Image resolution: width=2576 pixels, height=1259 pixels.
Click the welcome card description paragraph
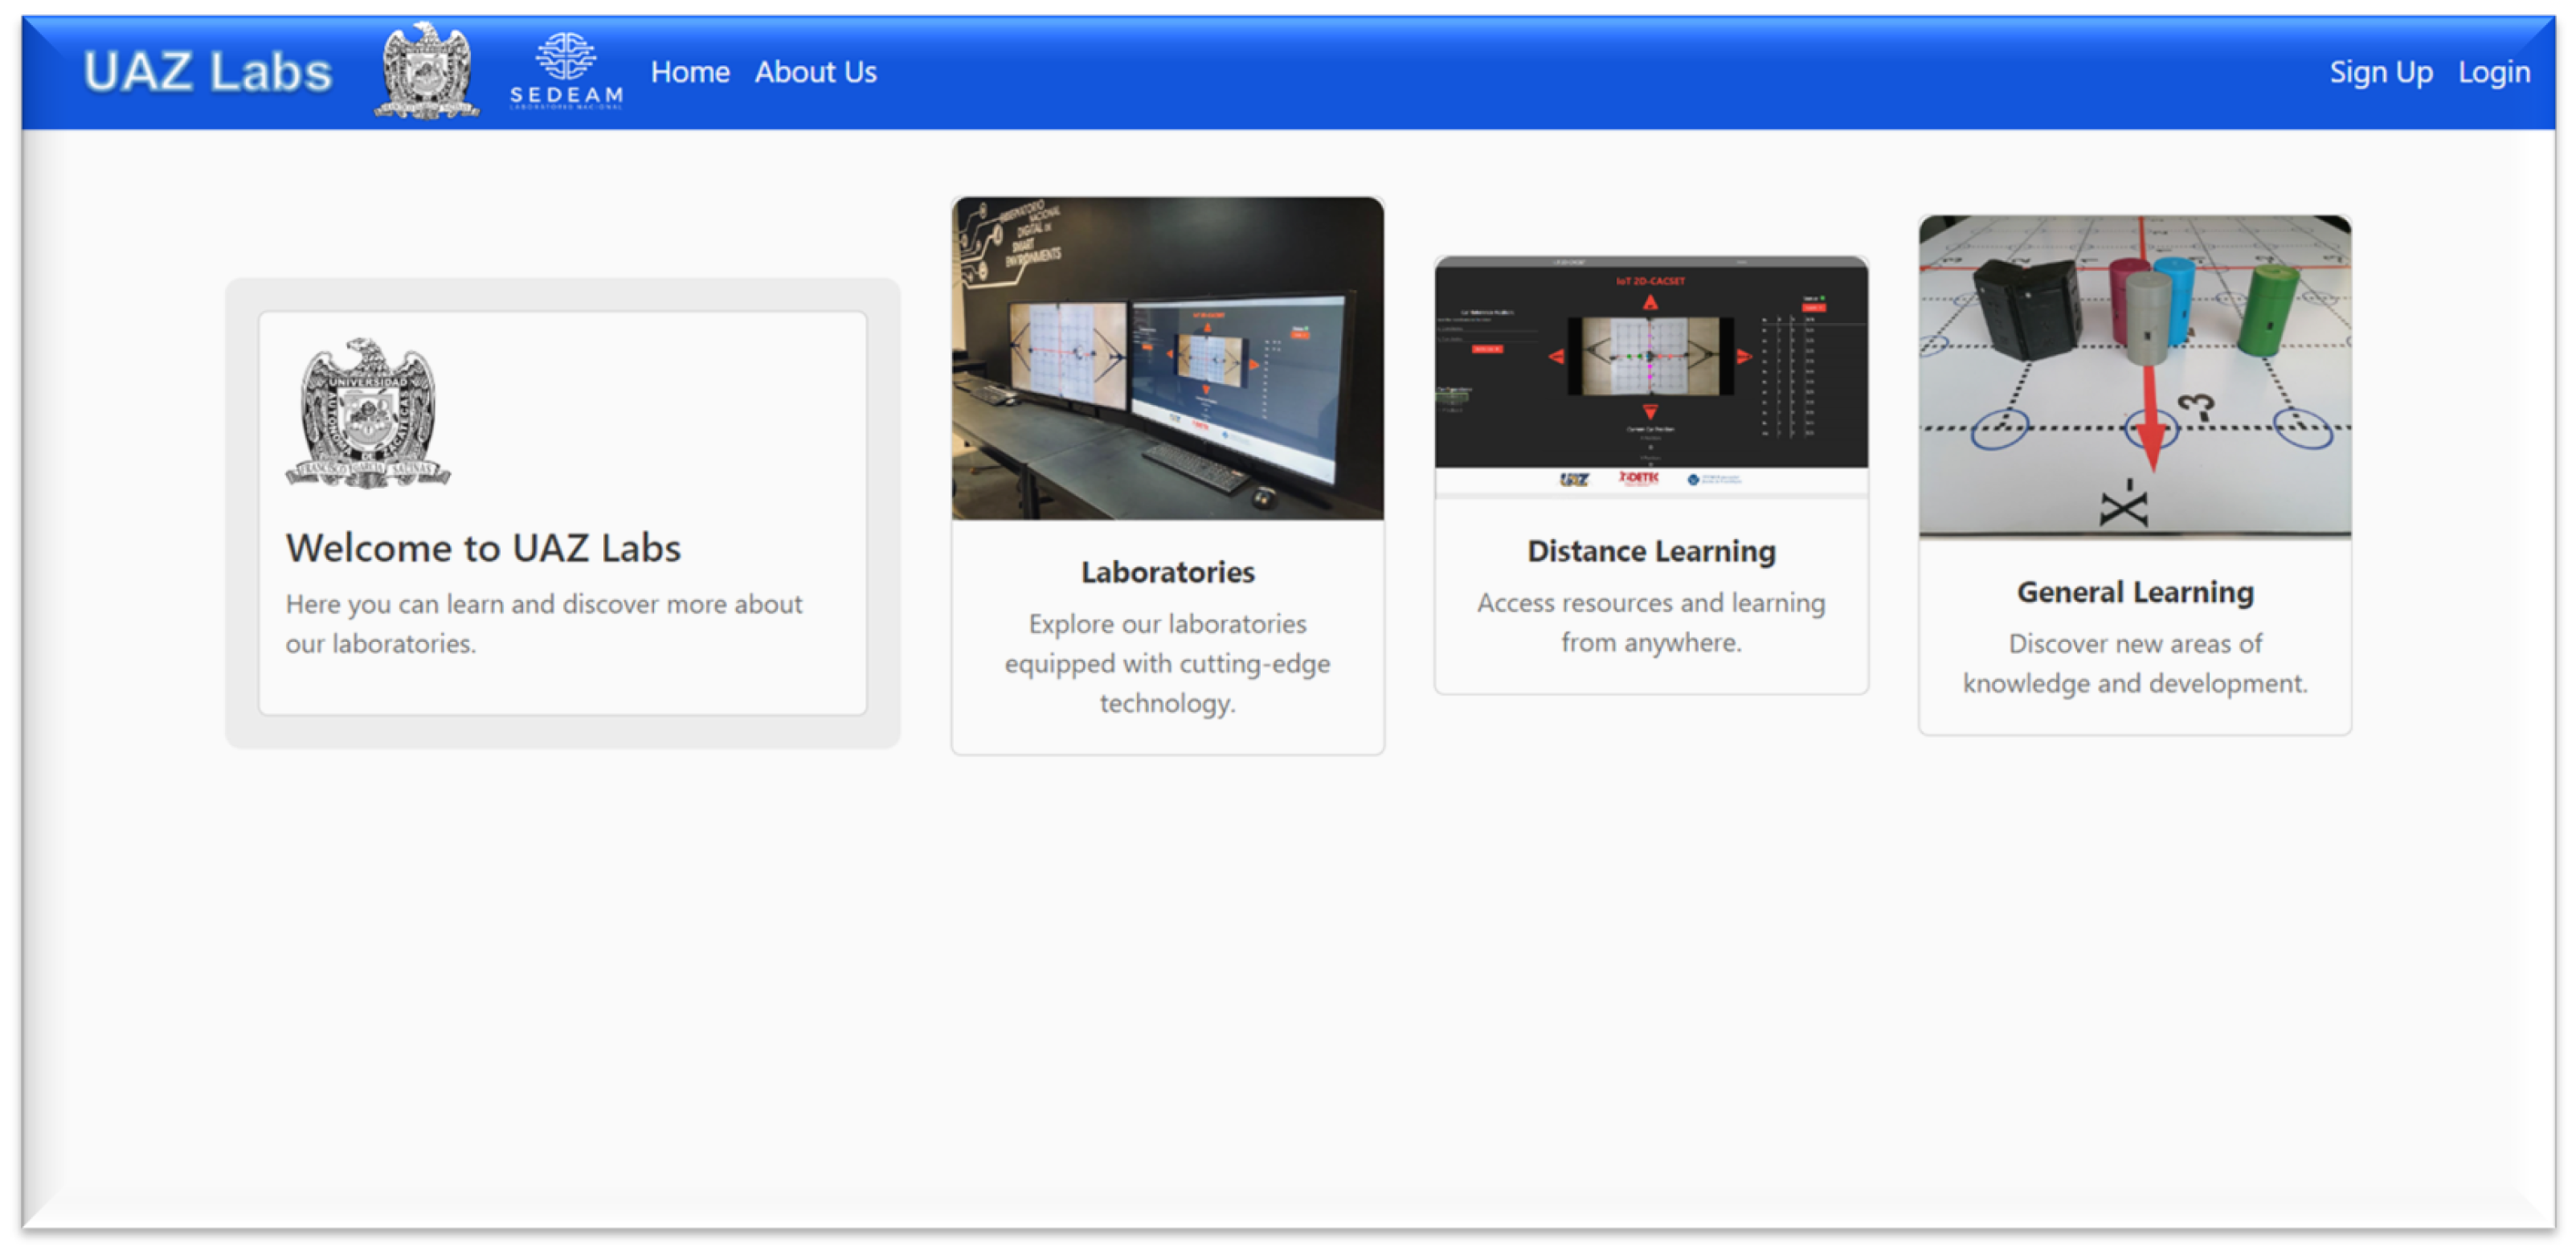coord(543,623)
